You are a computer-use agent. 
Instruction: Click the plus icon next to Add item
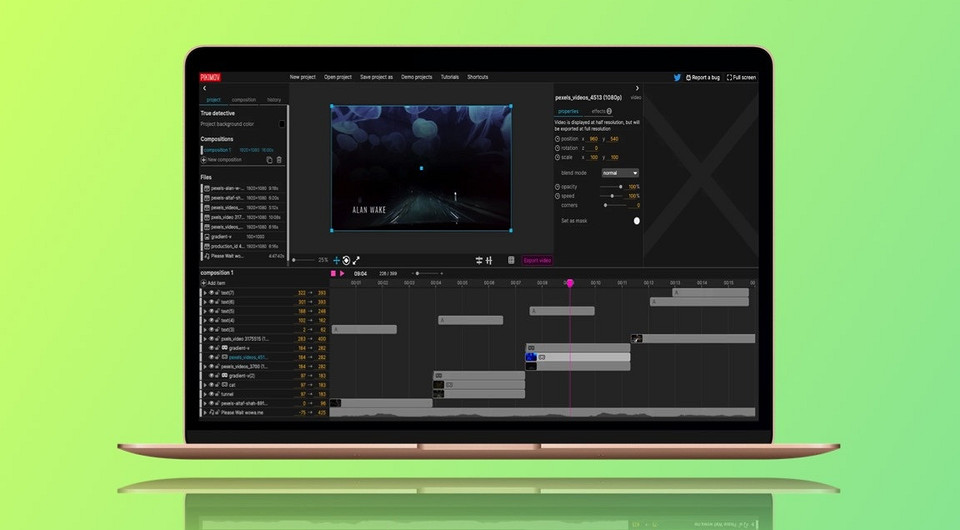[204, 283]
